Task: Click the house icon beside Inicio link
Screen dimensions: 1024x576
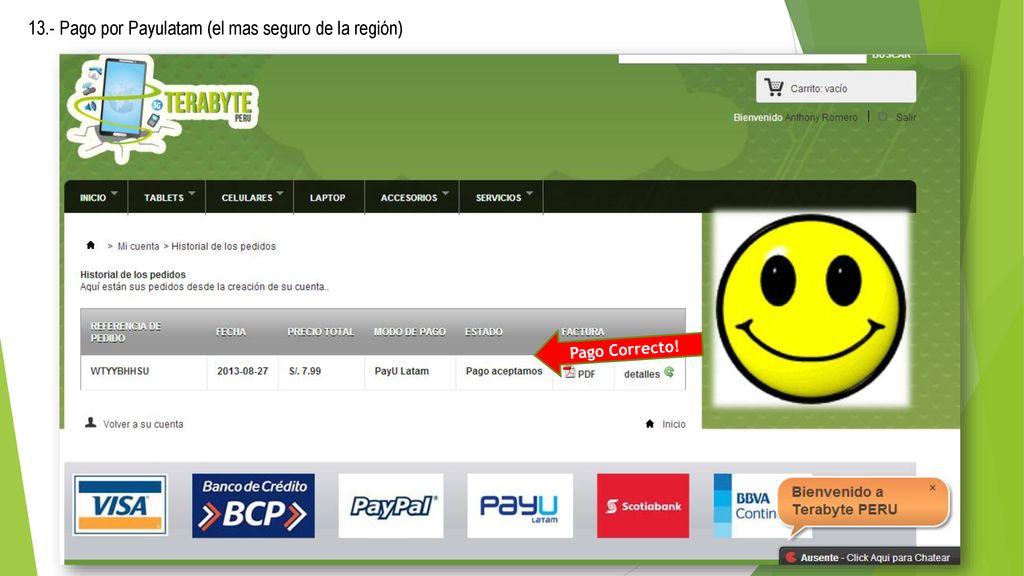Action: coord(650,424)
